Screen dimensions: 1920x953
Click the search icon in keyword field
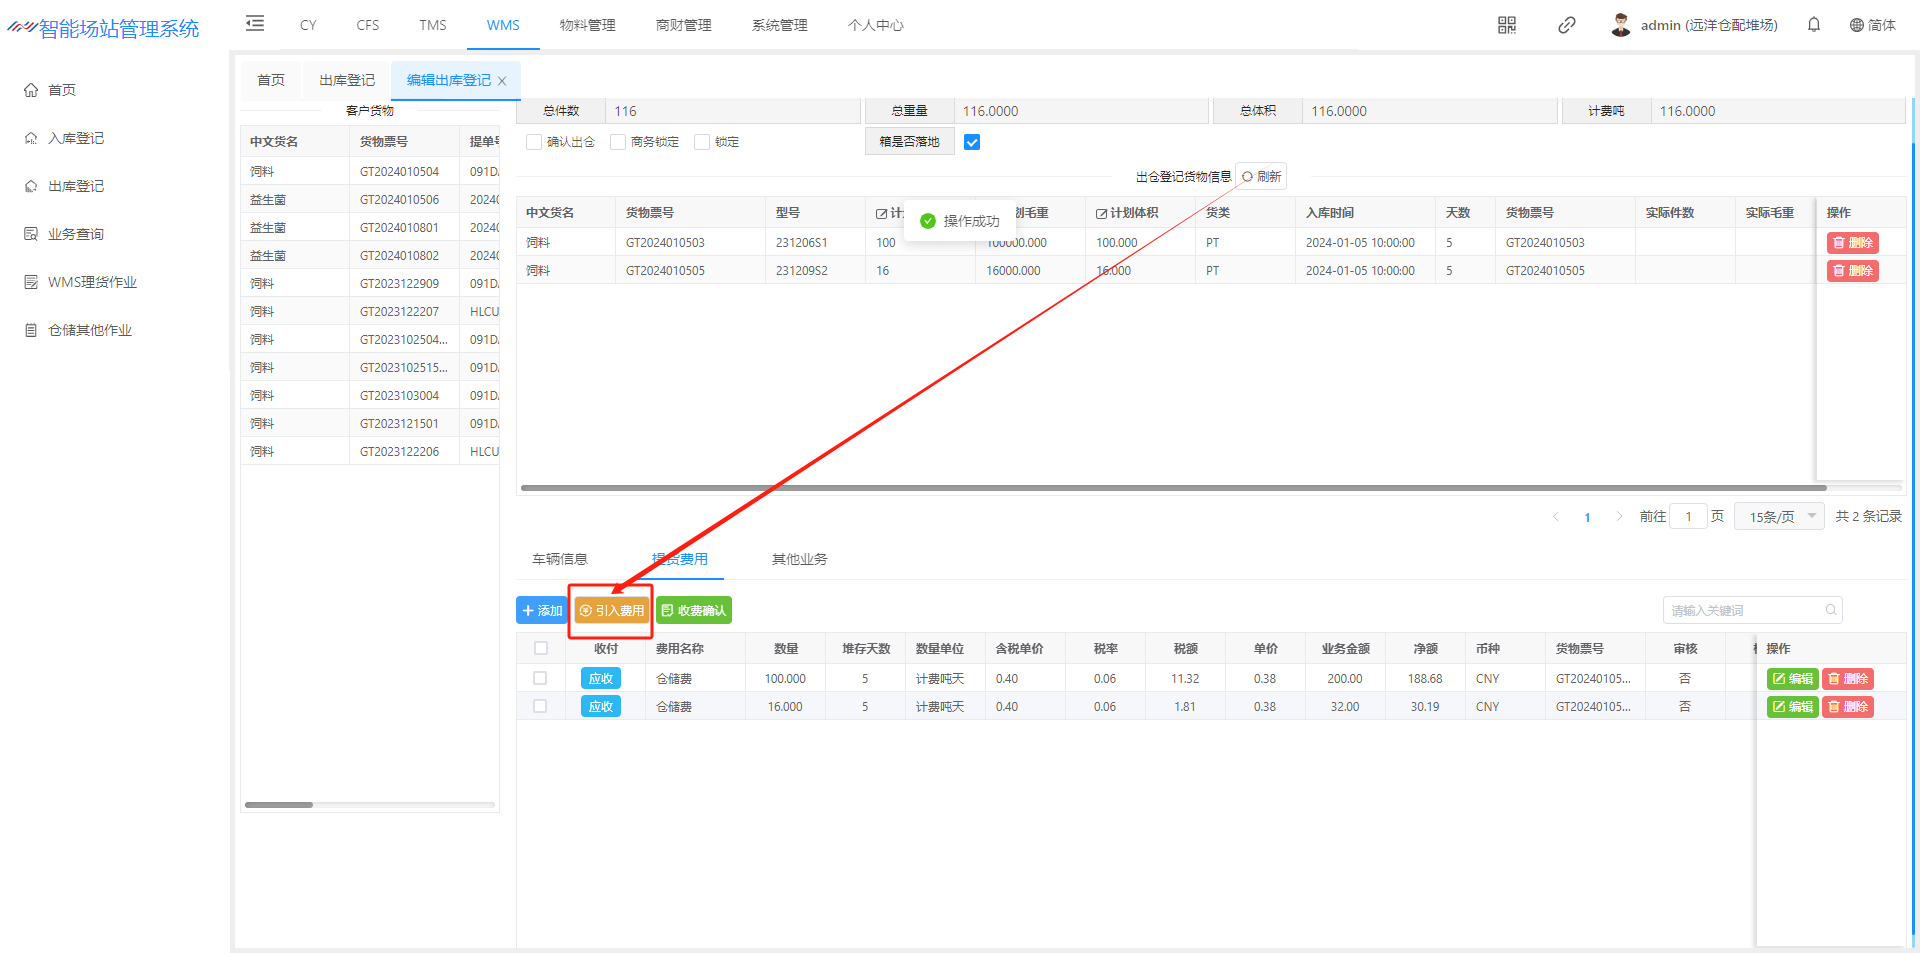1831,610
